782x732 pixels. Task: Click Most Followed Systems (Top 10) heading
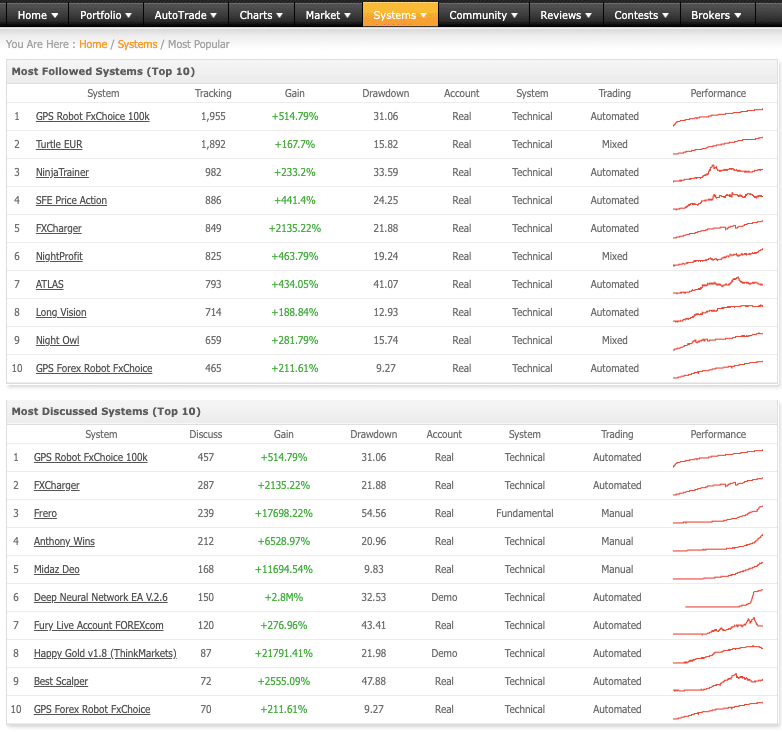[103, 71]
